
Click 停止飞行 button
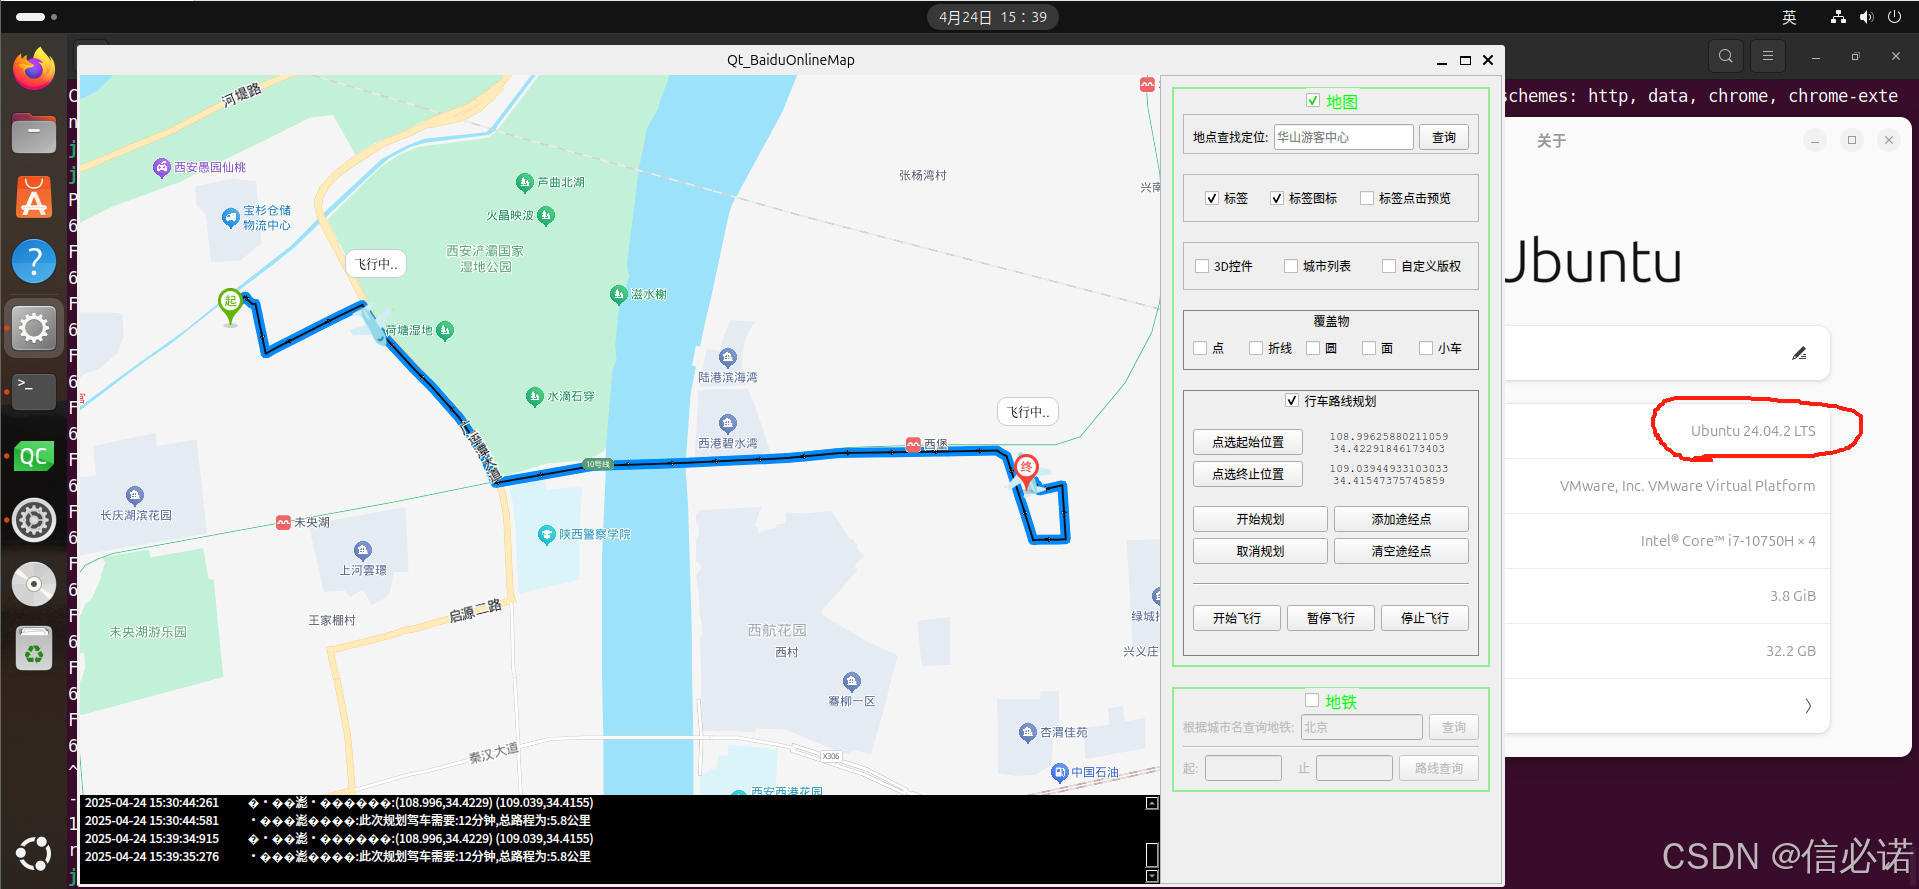pos(1425,618)
